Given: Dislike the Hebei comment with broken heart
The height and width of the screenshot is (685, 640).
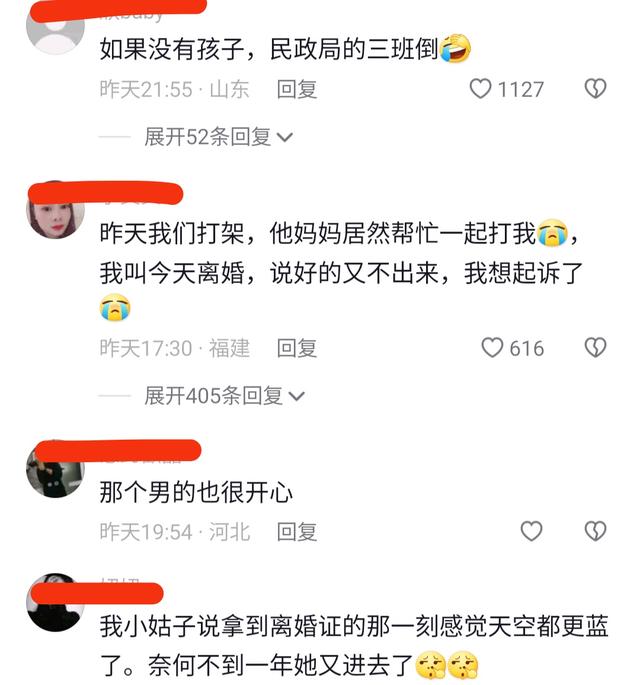Looking at the screenshot, I should click(x=595, y=531).
